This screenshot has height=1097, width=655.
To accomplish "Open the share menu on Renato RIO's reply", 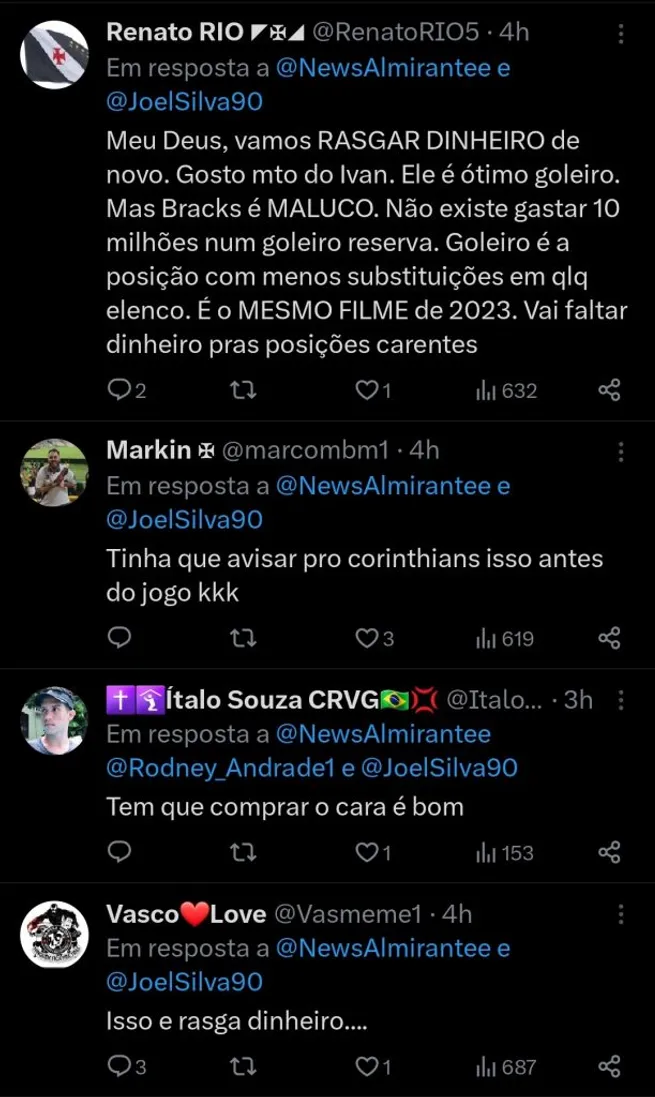I will coord(606,391).
